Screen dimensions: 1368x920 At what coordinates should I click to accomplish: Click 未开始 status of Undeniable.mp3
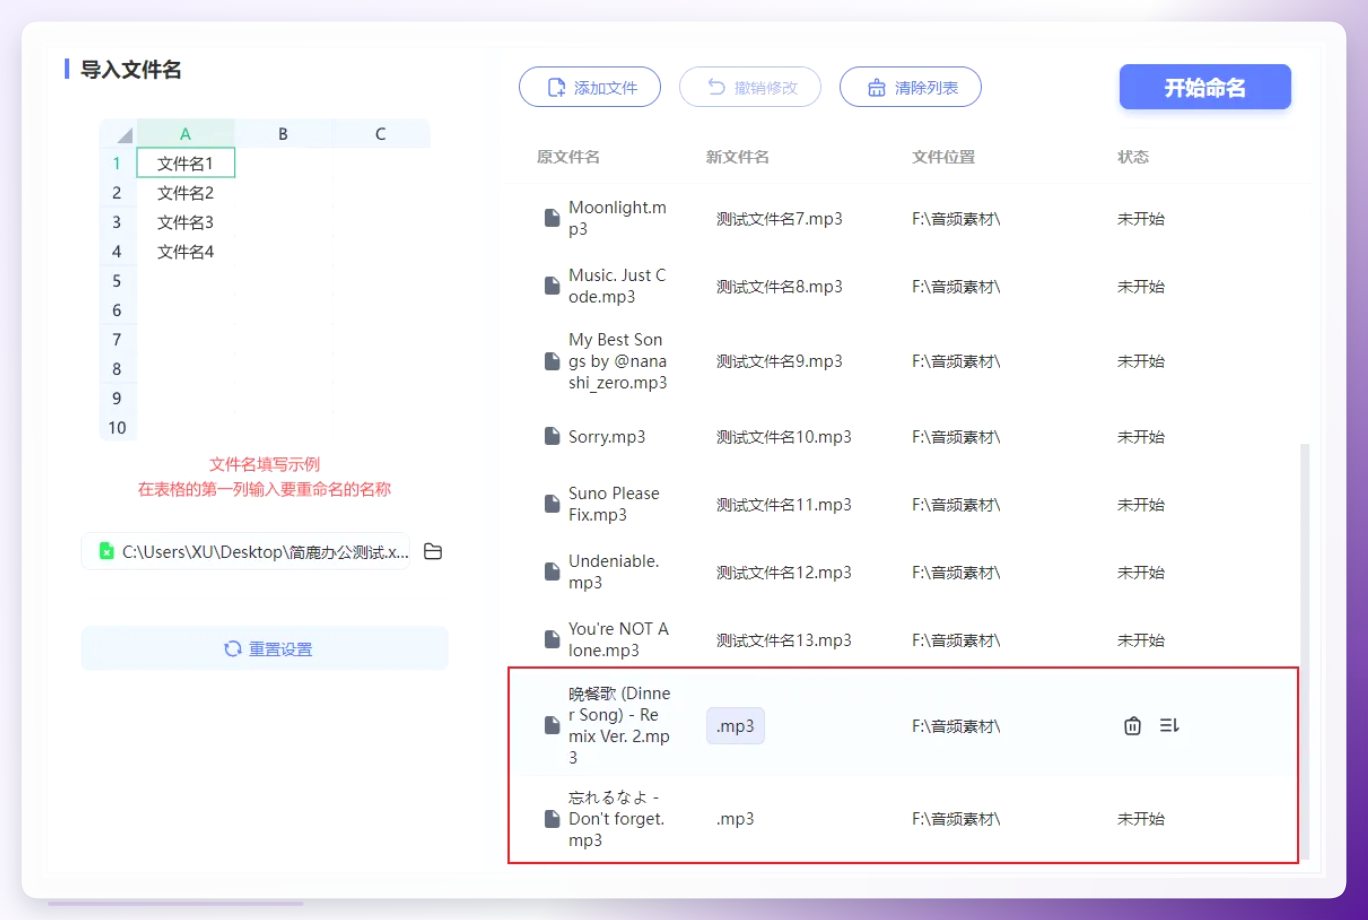click(1141, 573)
